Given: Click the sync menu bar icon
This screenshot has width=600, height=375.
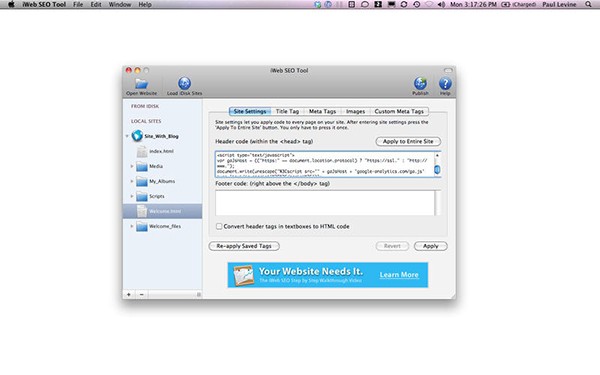Looking at the screenshot, I should coord(404,4).
